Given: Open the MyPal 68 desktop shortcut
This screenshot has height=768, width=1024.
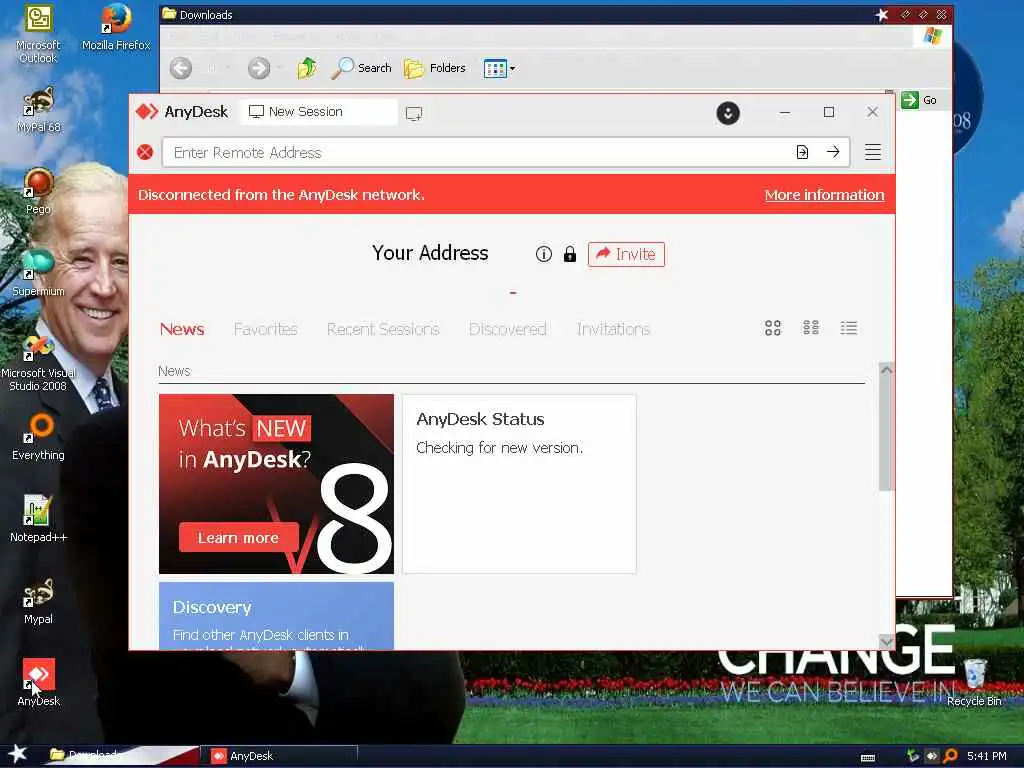Looking at the screenshot, I should tap(39, 109).
